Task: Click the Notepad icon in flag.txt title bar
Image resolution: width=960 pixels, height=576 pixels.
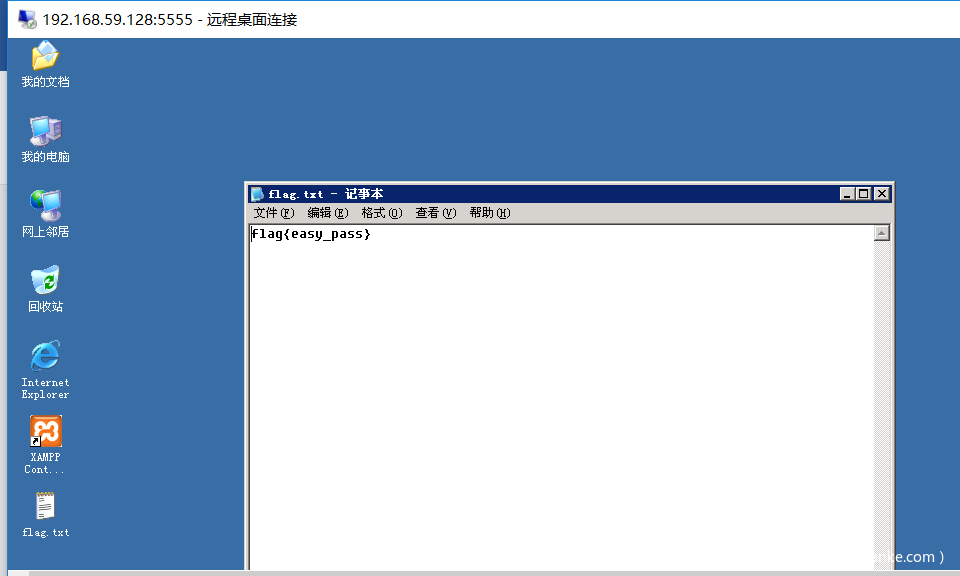Action: pos(257,194)
